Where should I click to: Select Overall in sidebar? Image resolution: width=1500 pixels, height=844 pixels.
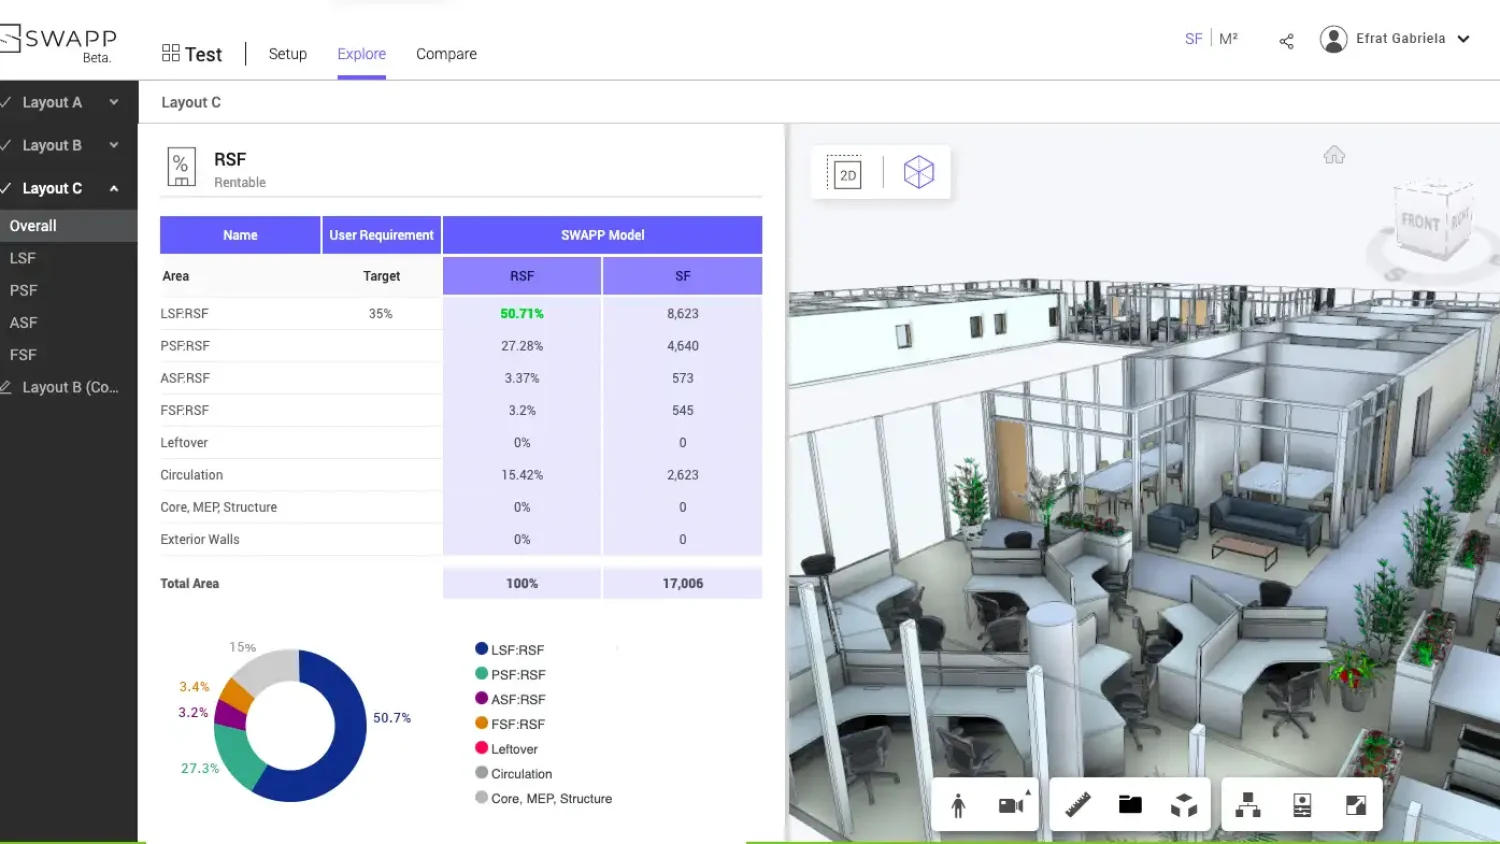coord(68,226)
